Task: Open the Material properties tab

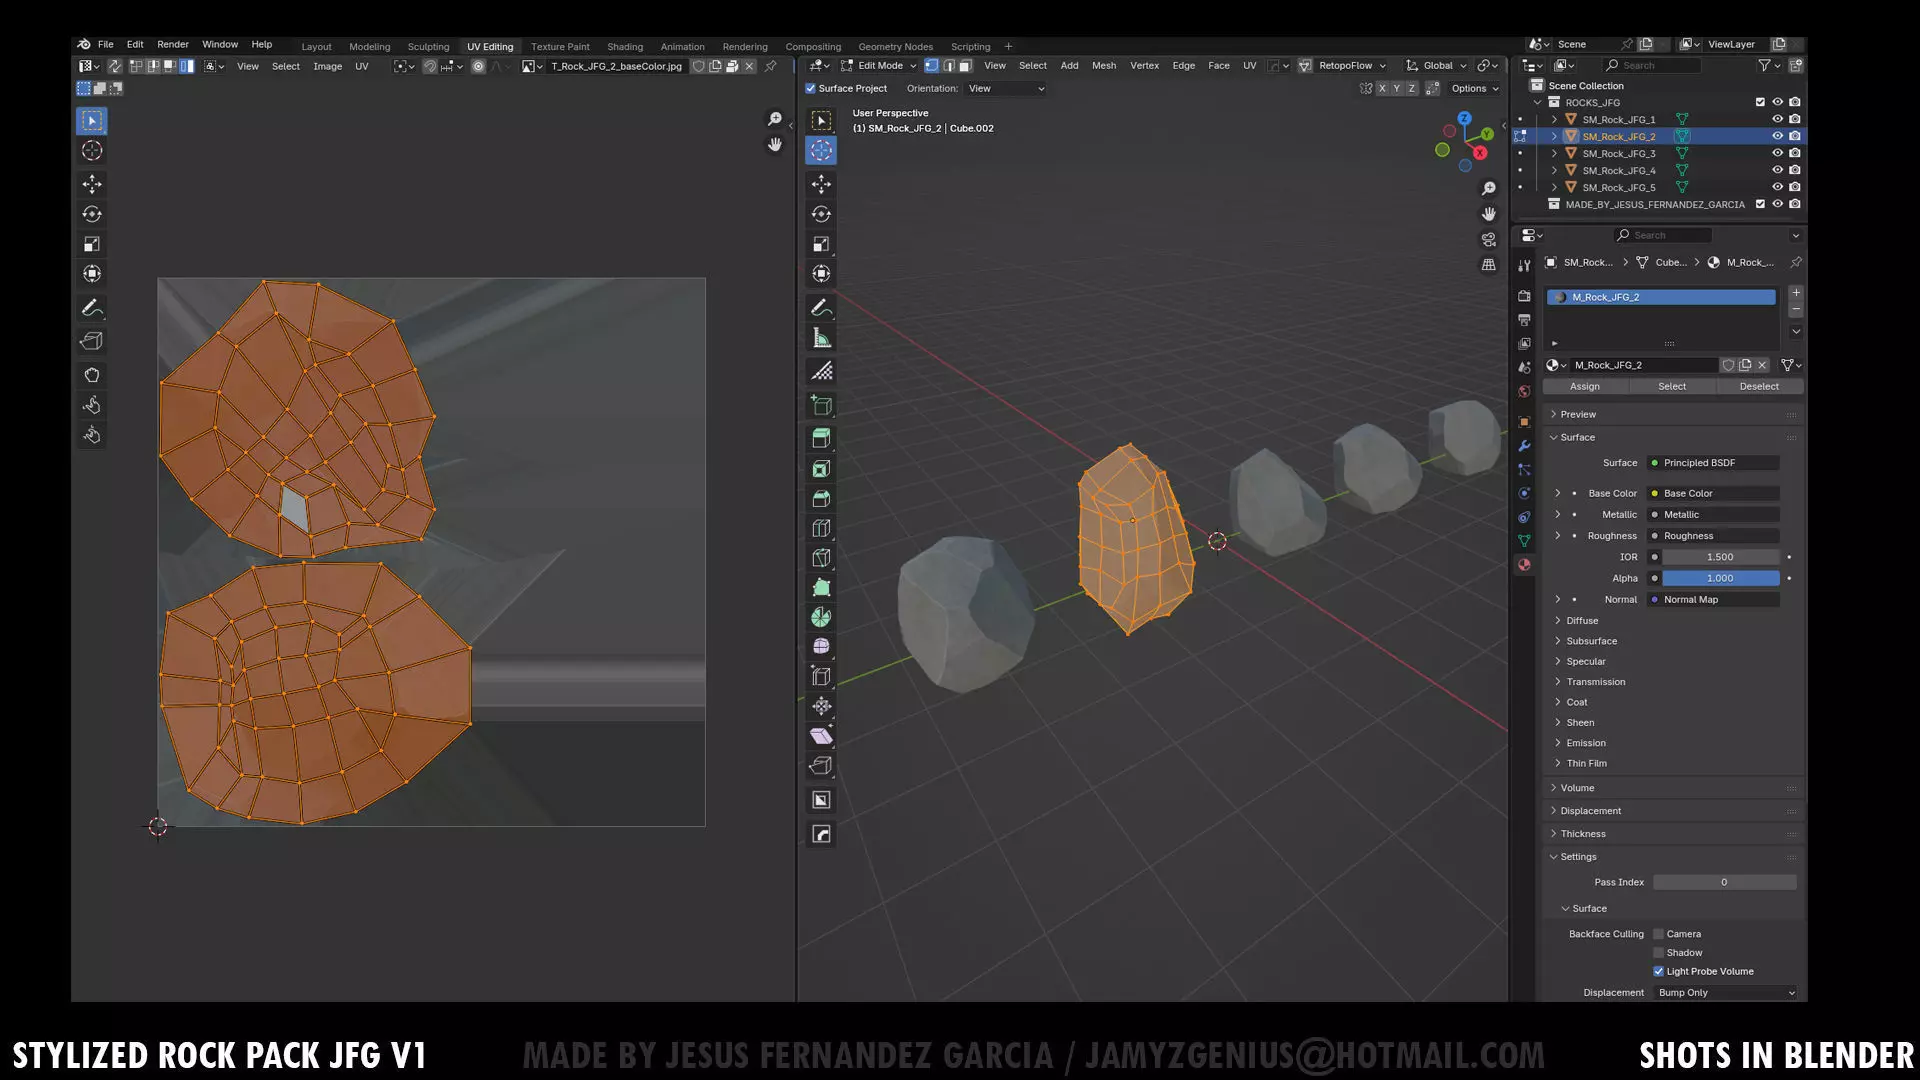Action: tap(1524, 565)
